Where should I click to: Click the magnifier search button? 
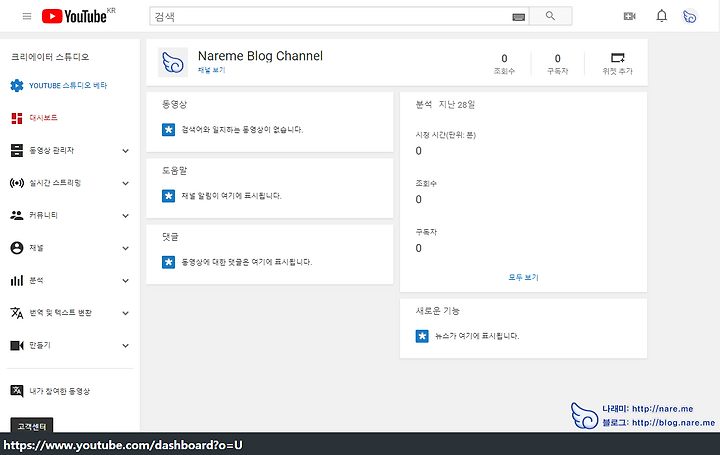551,16
